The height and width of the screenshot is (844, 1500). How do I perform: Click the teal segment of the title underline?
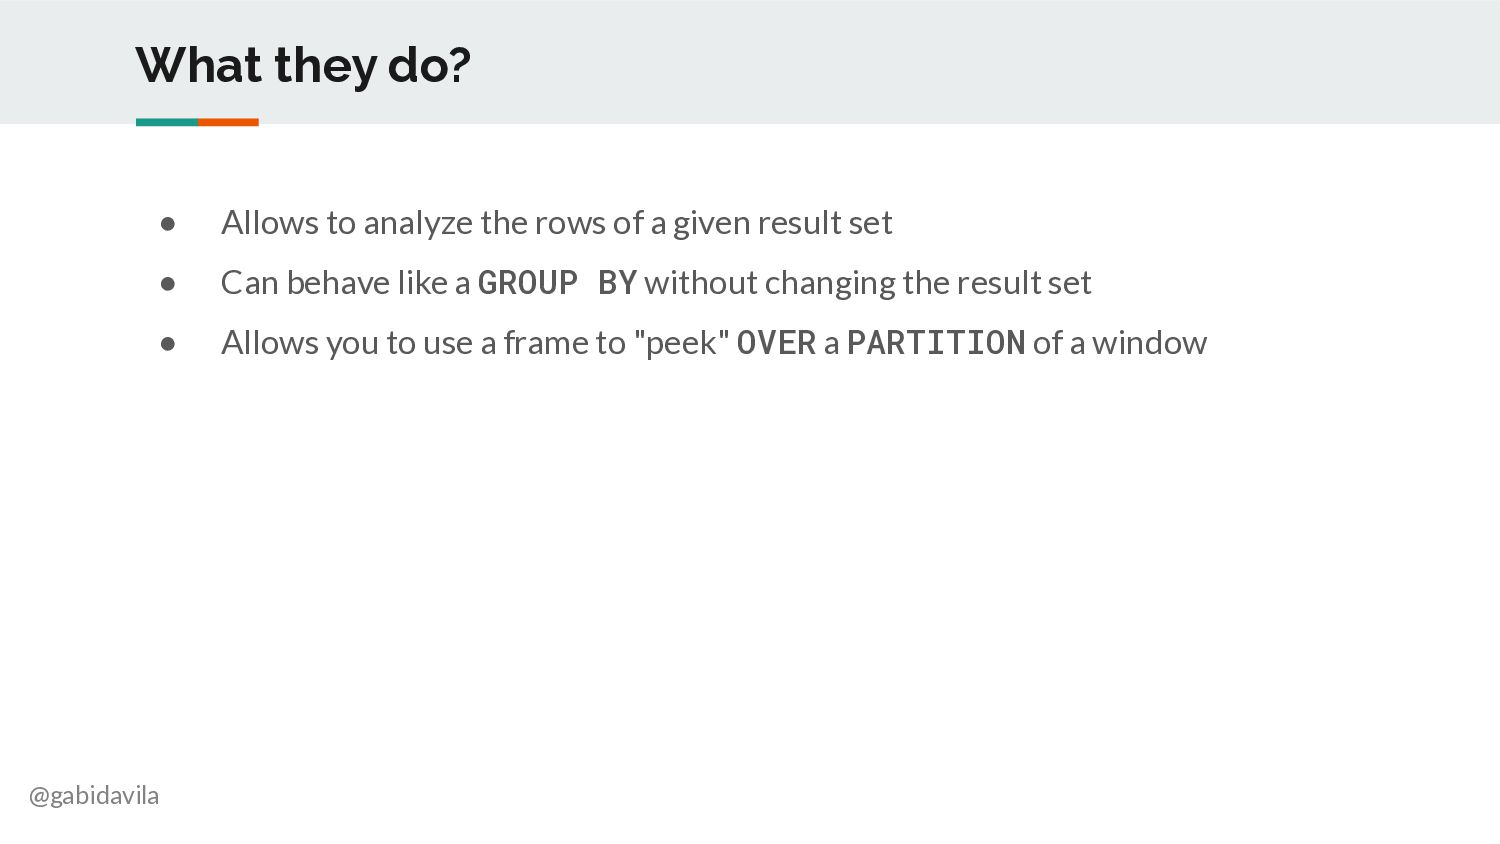[x=167, y=122]
